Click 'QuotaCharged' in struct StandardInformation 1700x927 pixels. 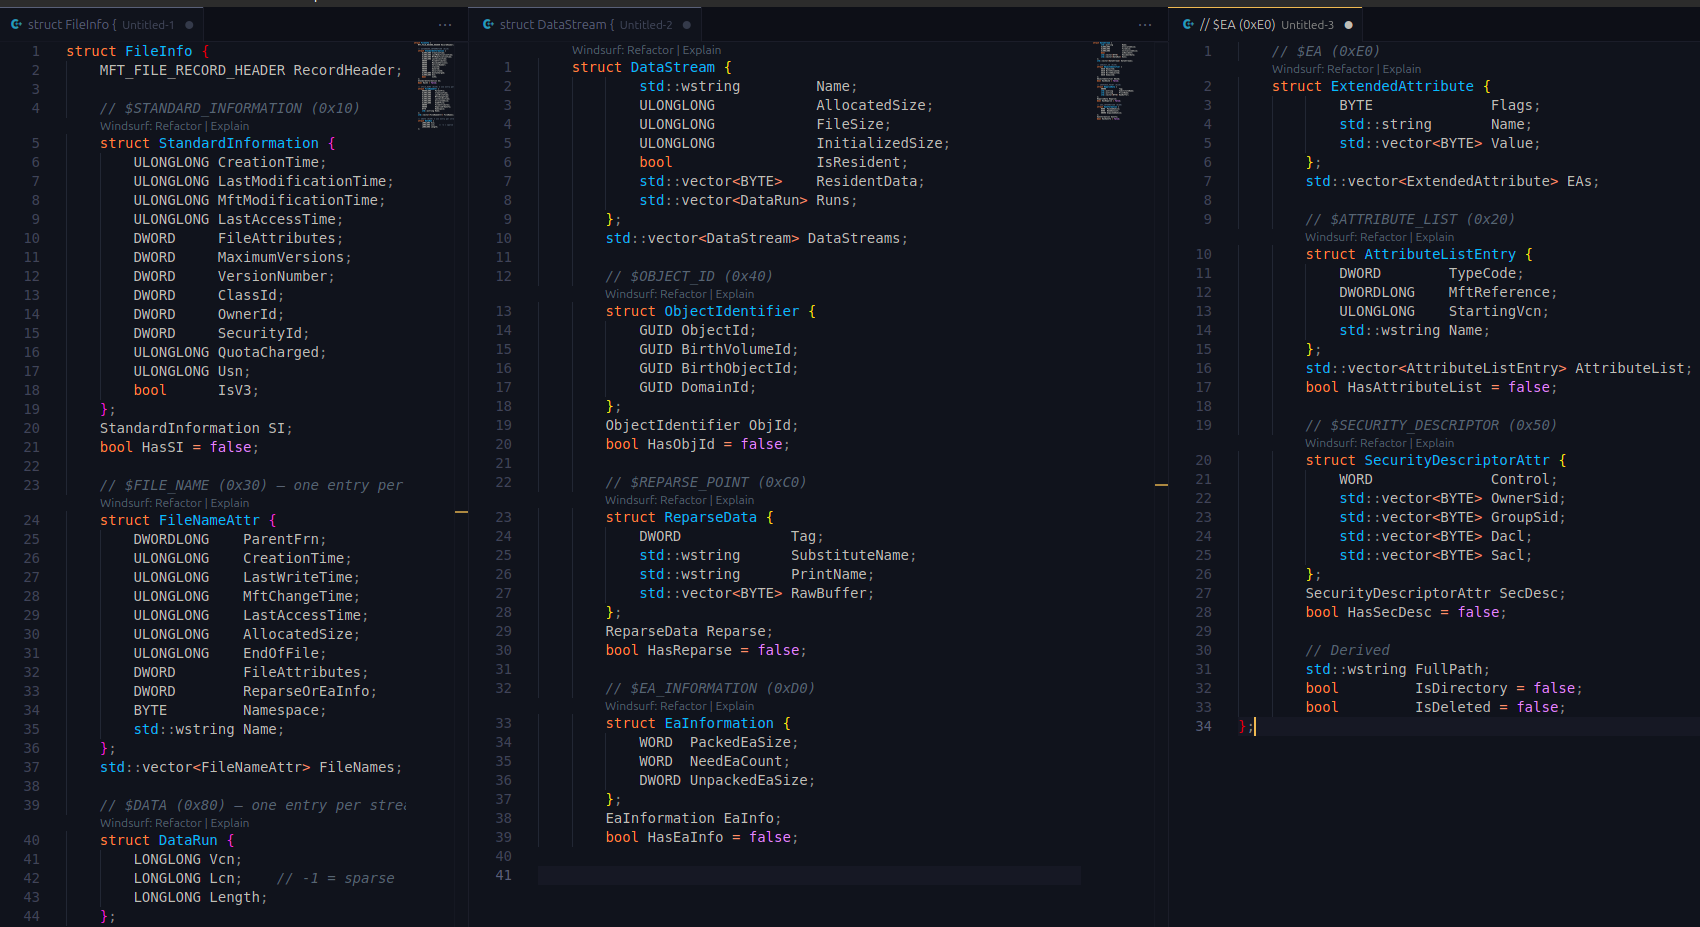point(268,352)
